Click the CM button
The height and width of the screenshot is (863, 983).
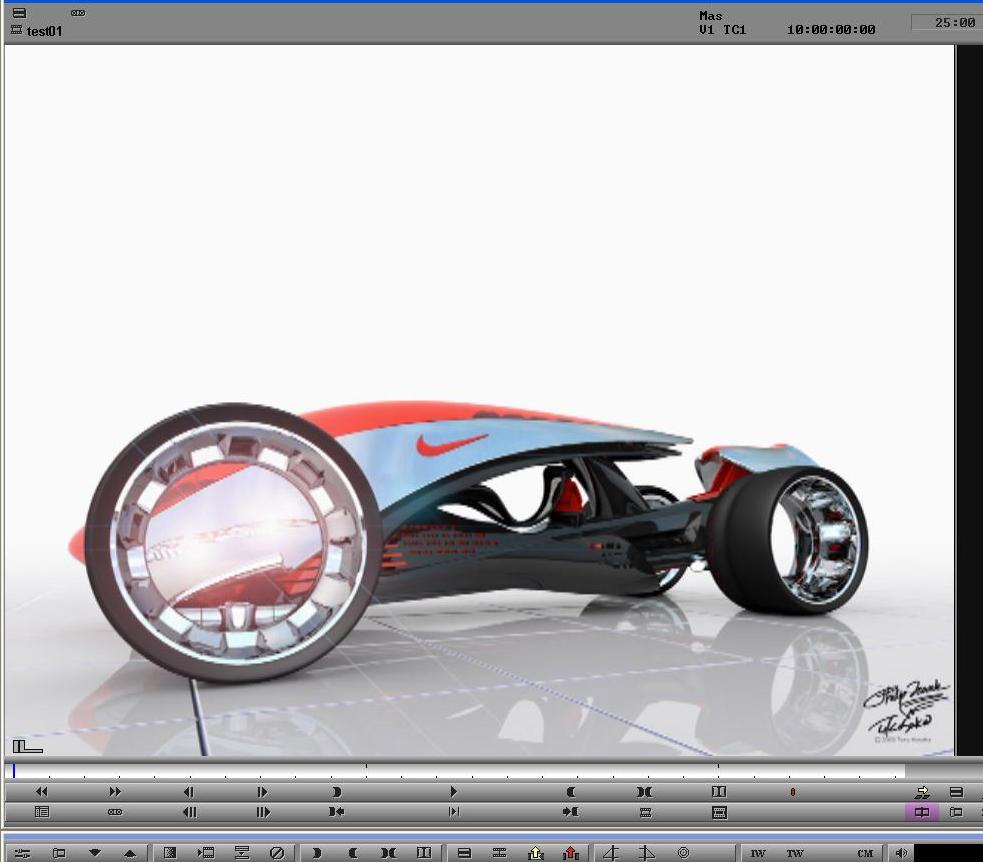click(x=865, y=854)
